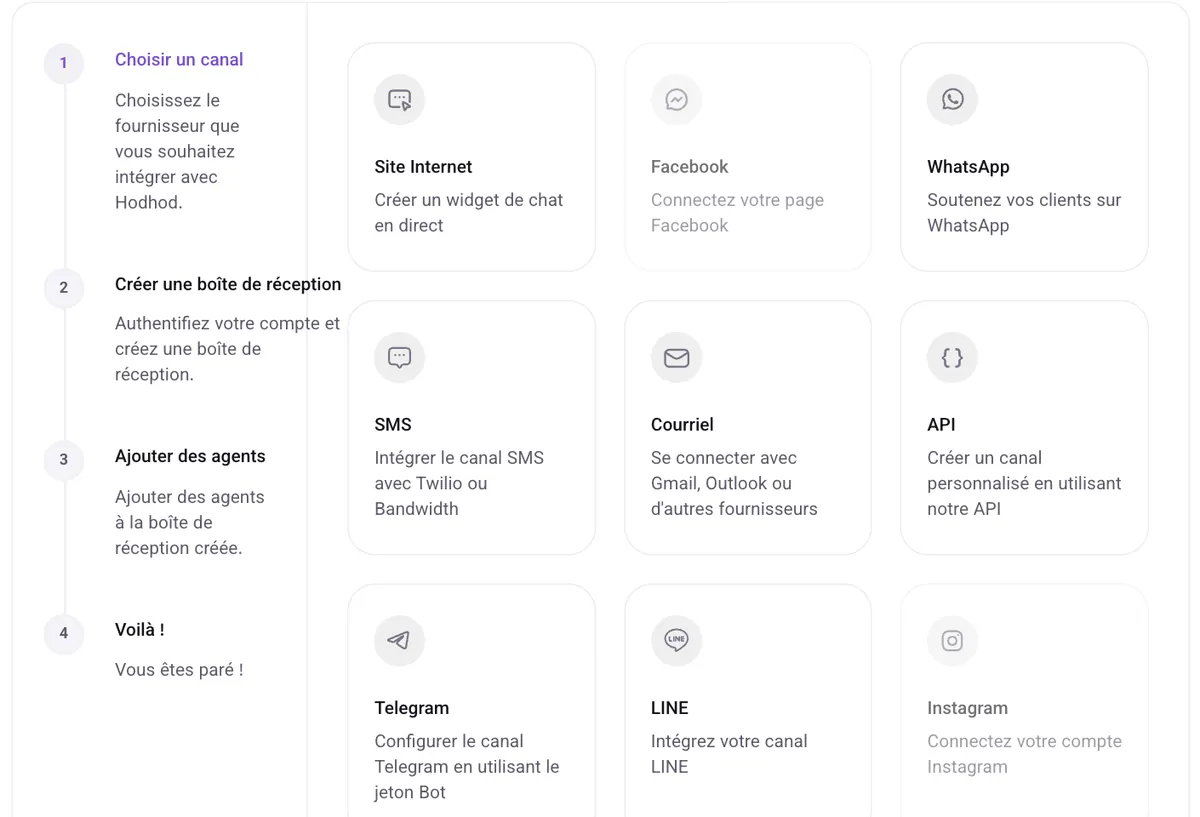The height and width of the screenshot is (817, 1200).
Task: Click text 'Créer un widget de chat en direct'
Action: (469, 213)
